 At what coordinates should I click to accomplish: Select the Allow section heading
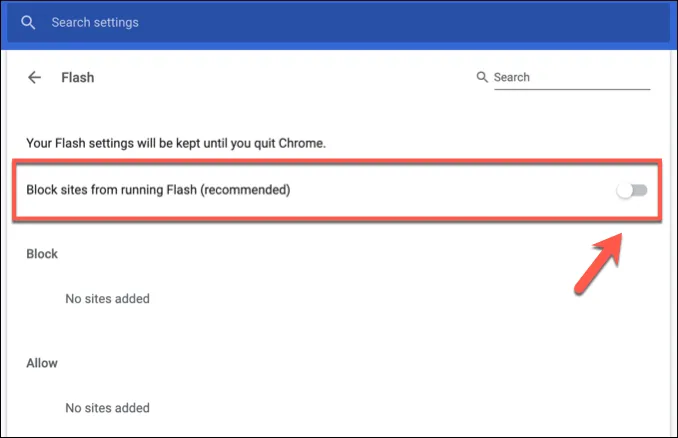click(x=42, y=363)
